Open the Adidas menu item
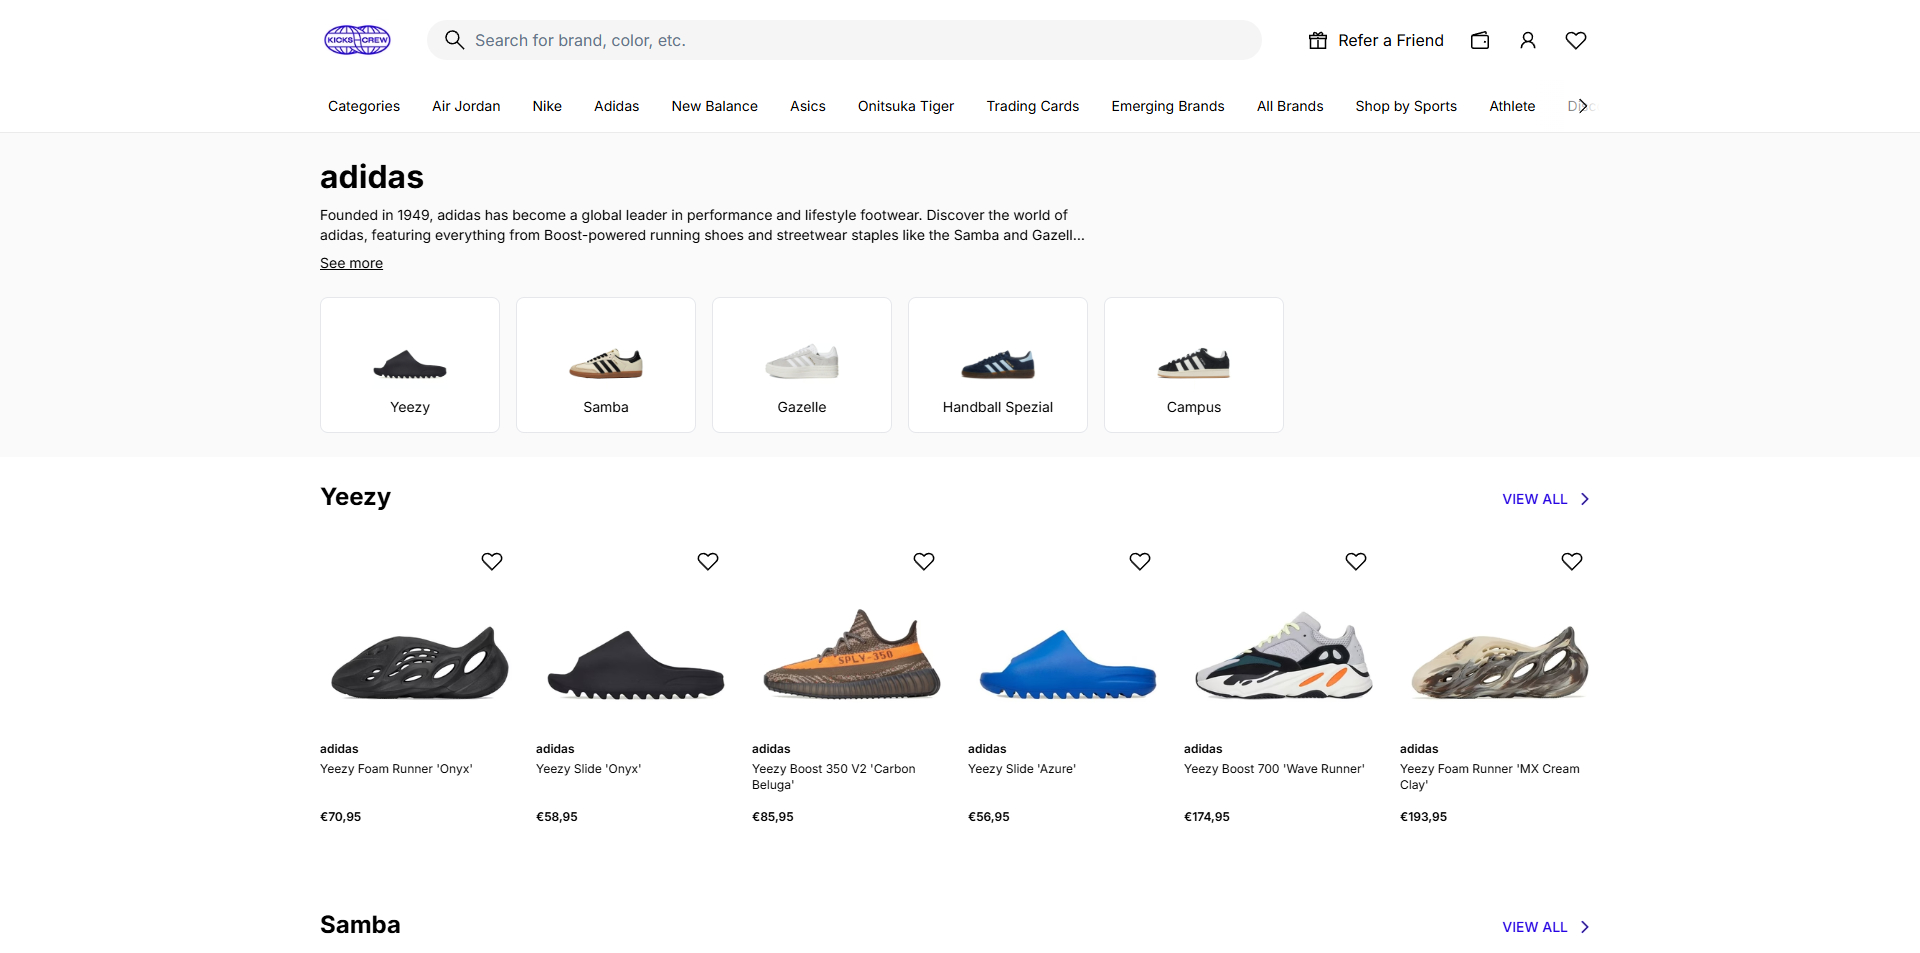 [616, 106]
